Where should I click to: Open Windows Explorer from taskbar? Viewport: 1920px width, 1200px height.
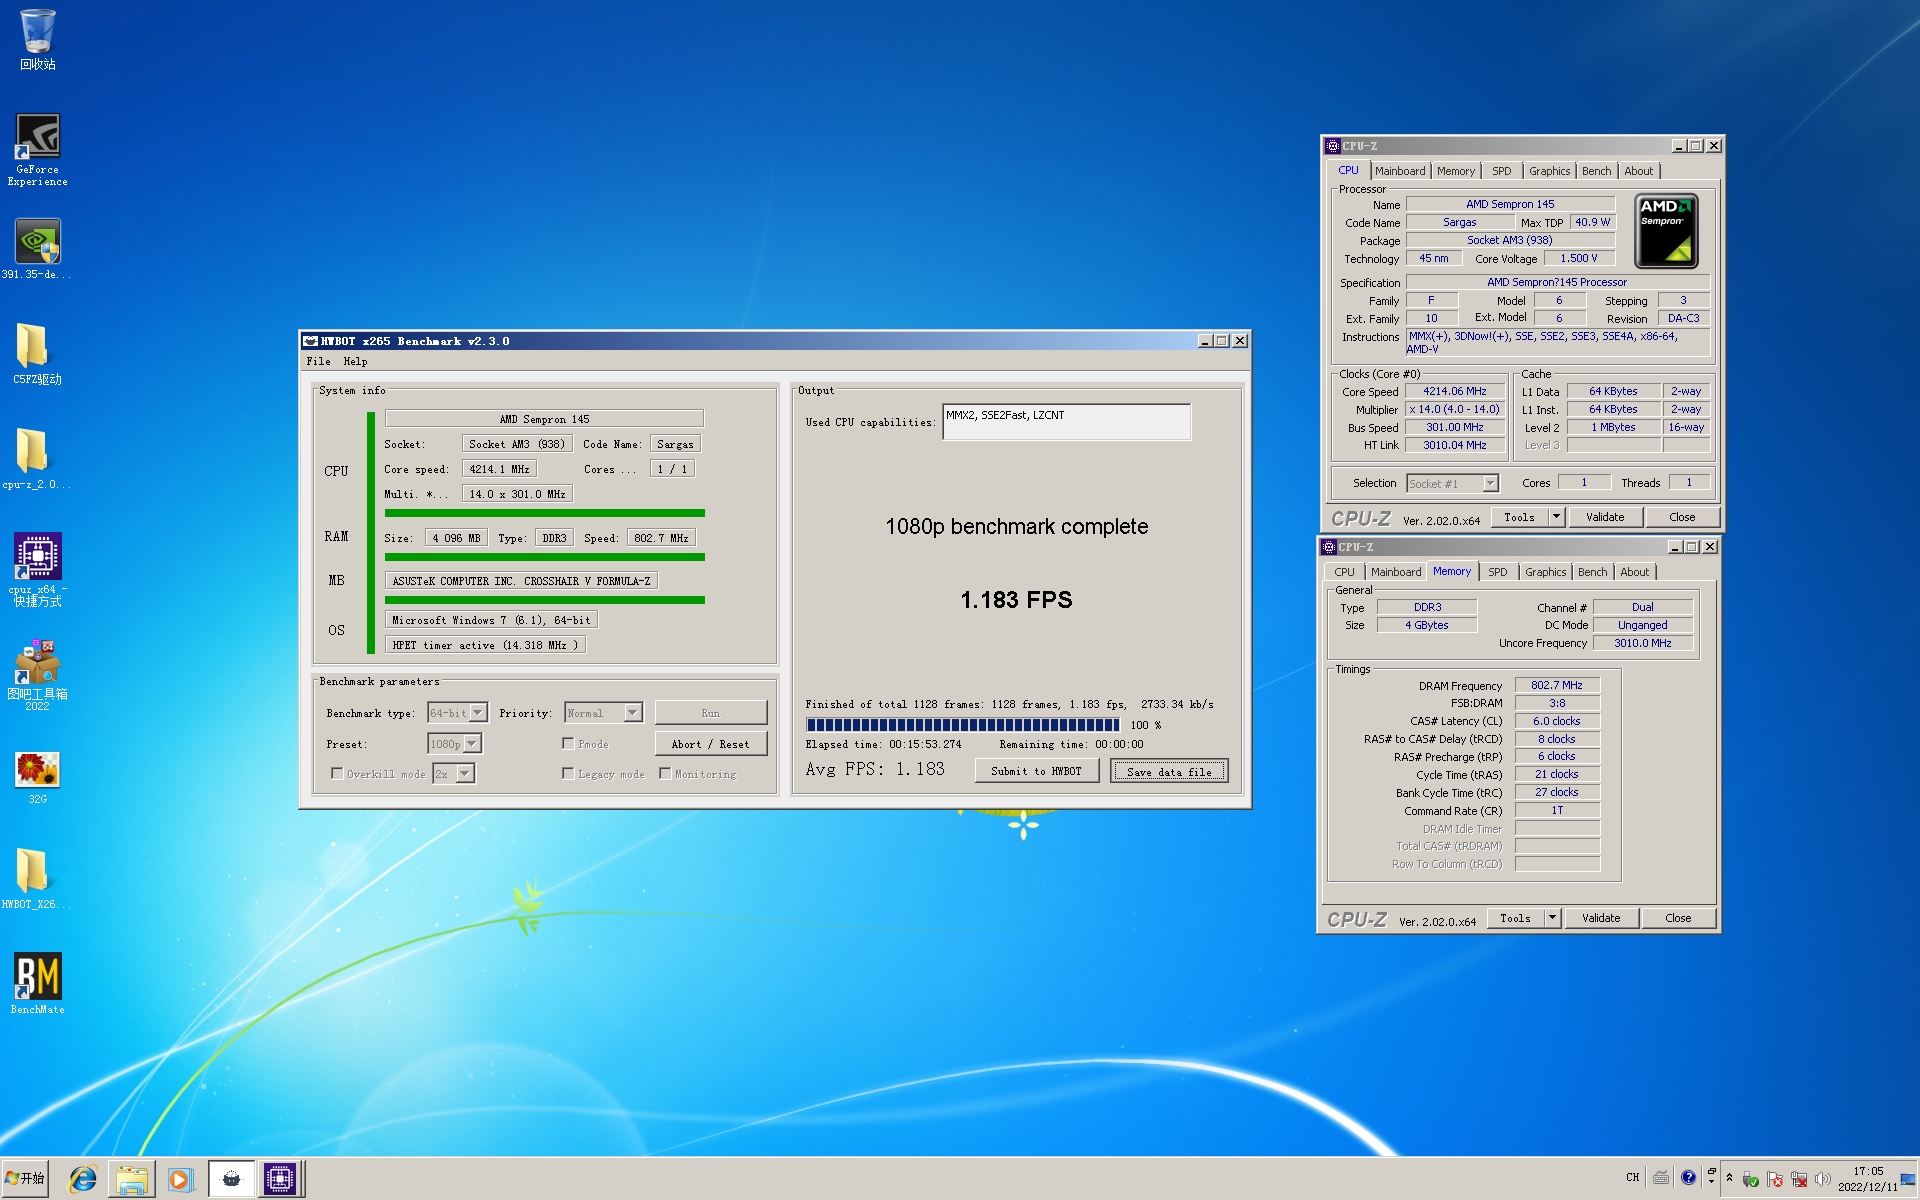[132, 1180]
